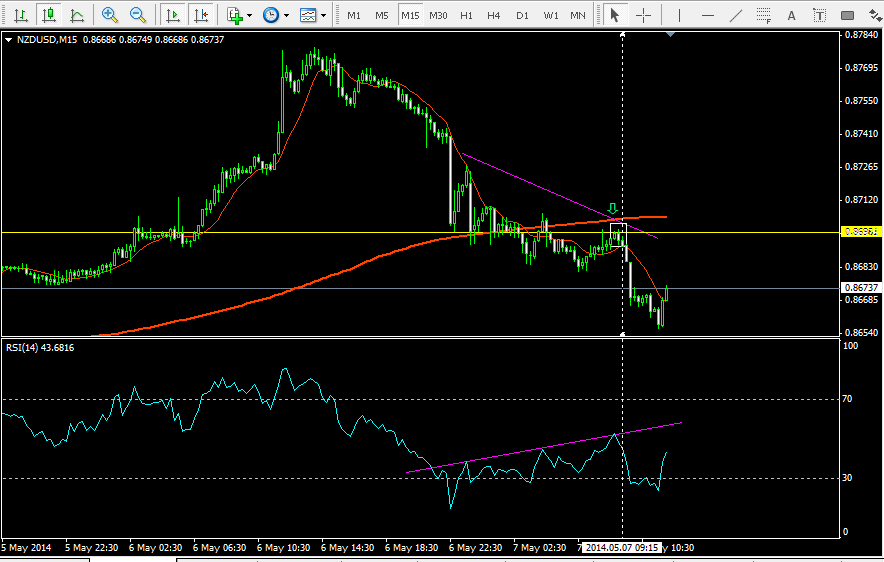Click the chart shift triangle marker
Screen dimensions: 884x562
tap(670, 35)
